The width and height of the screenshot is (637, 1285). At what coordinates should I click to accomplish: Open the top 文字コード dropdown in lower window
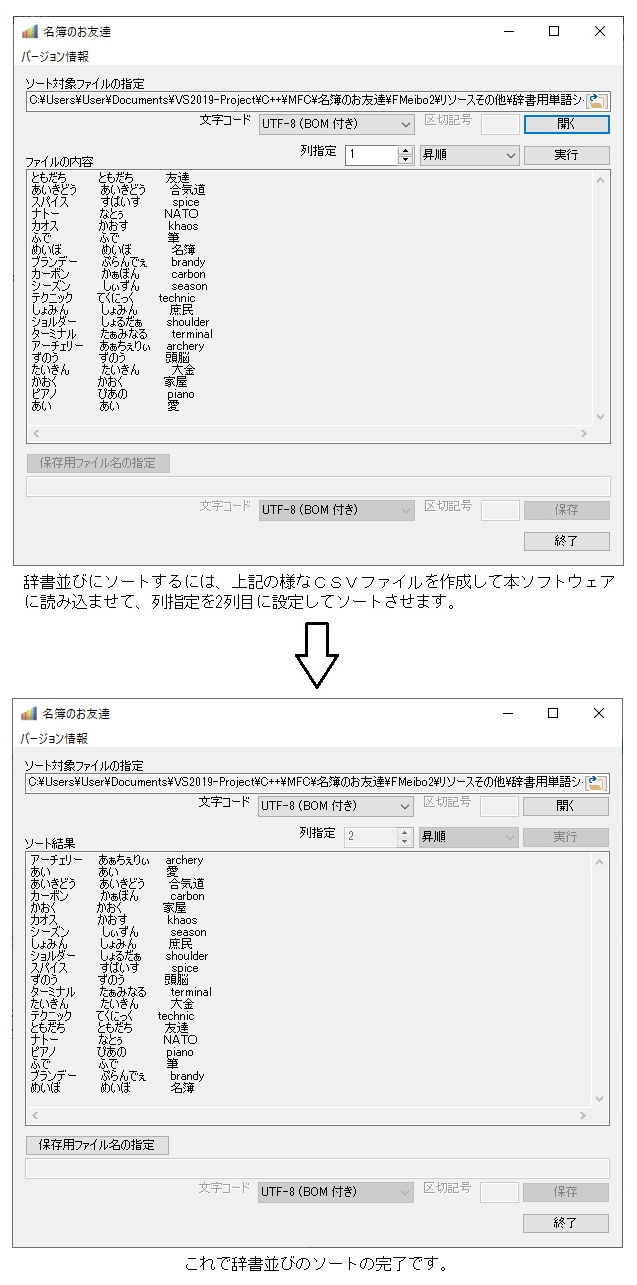pyautogui.click(x=336, y=806)
